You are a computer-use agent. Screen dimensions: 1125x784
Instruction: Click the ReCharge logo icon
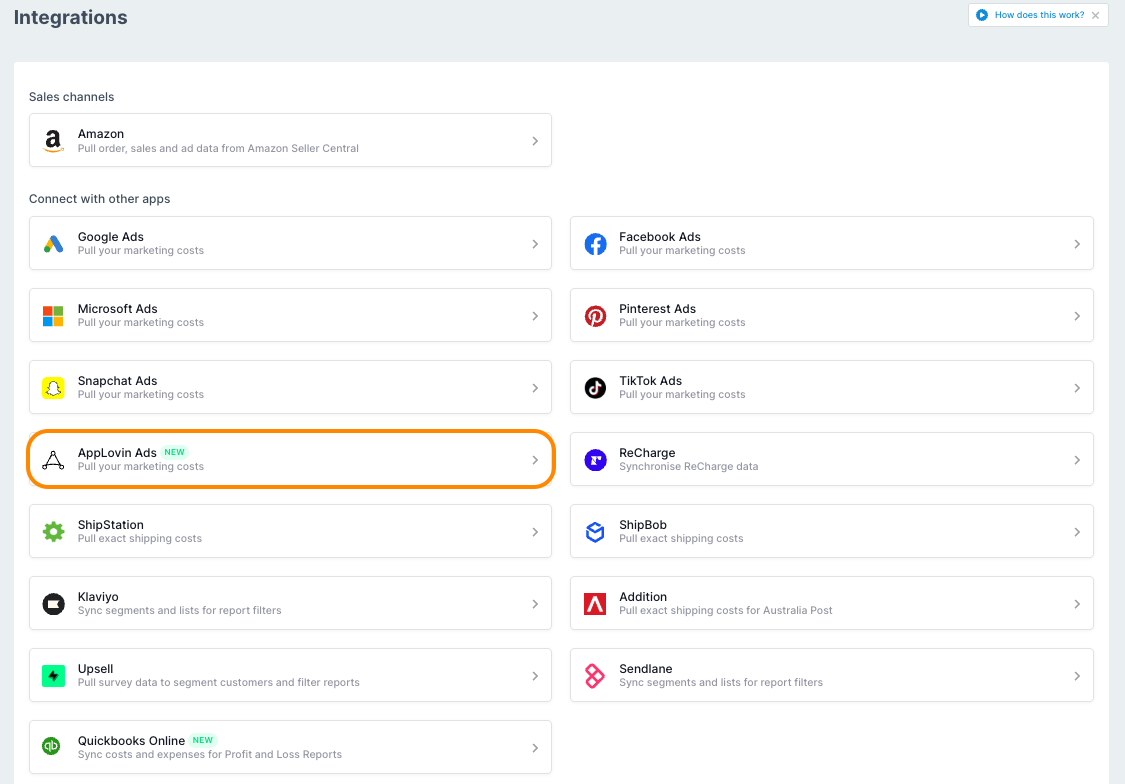point(595,460)
